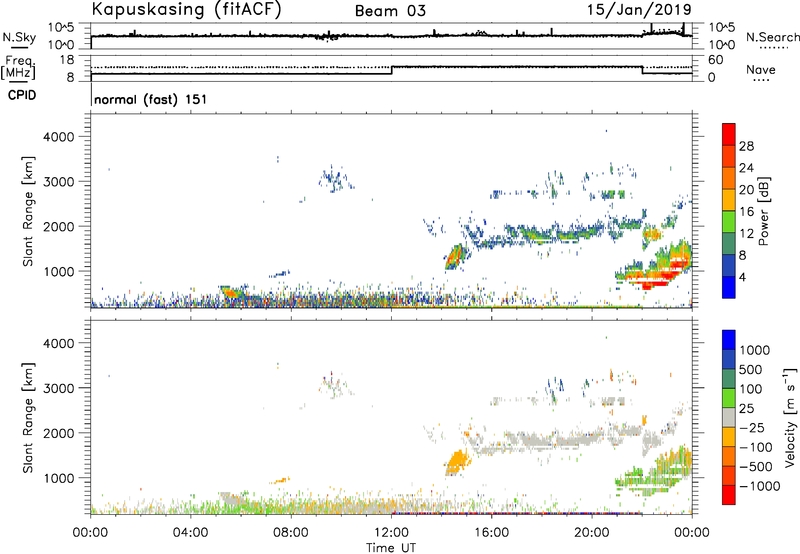Select the 3000 tick on power panel
The image size is (800, 554).
[59, 182]
